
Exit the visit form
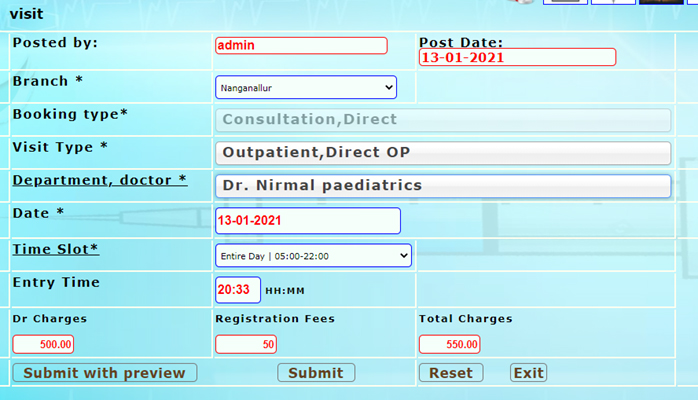coord(528,373)
